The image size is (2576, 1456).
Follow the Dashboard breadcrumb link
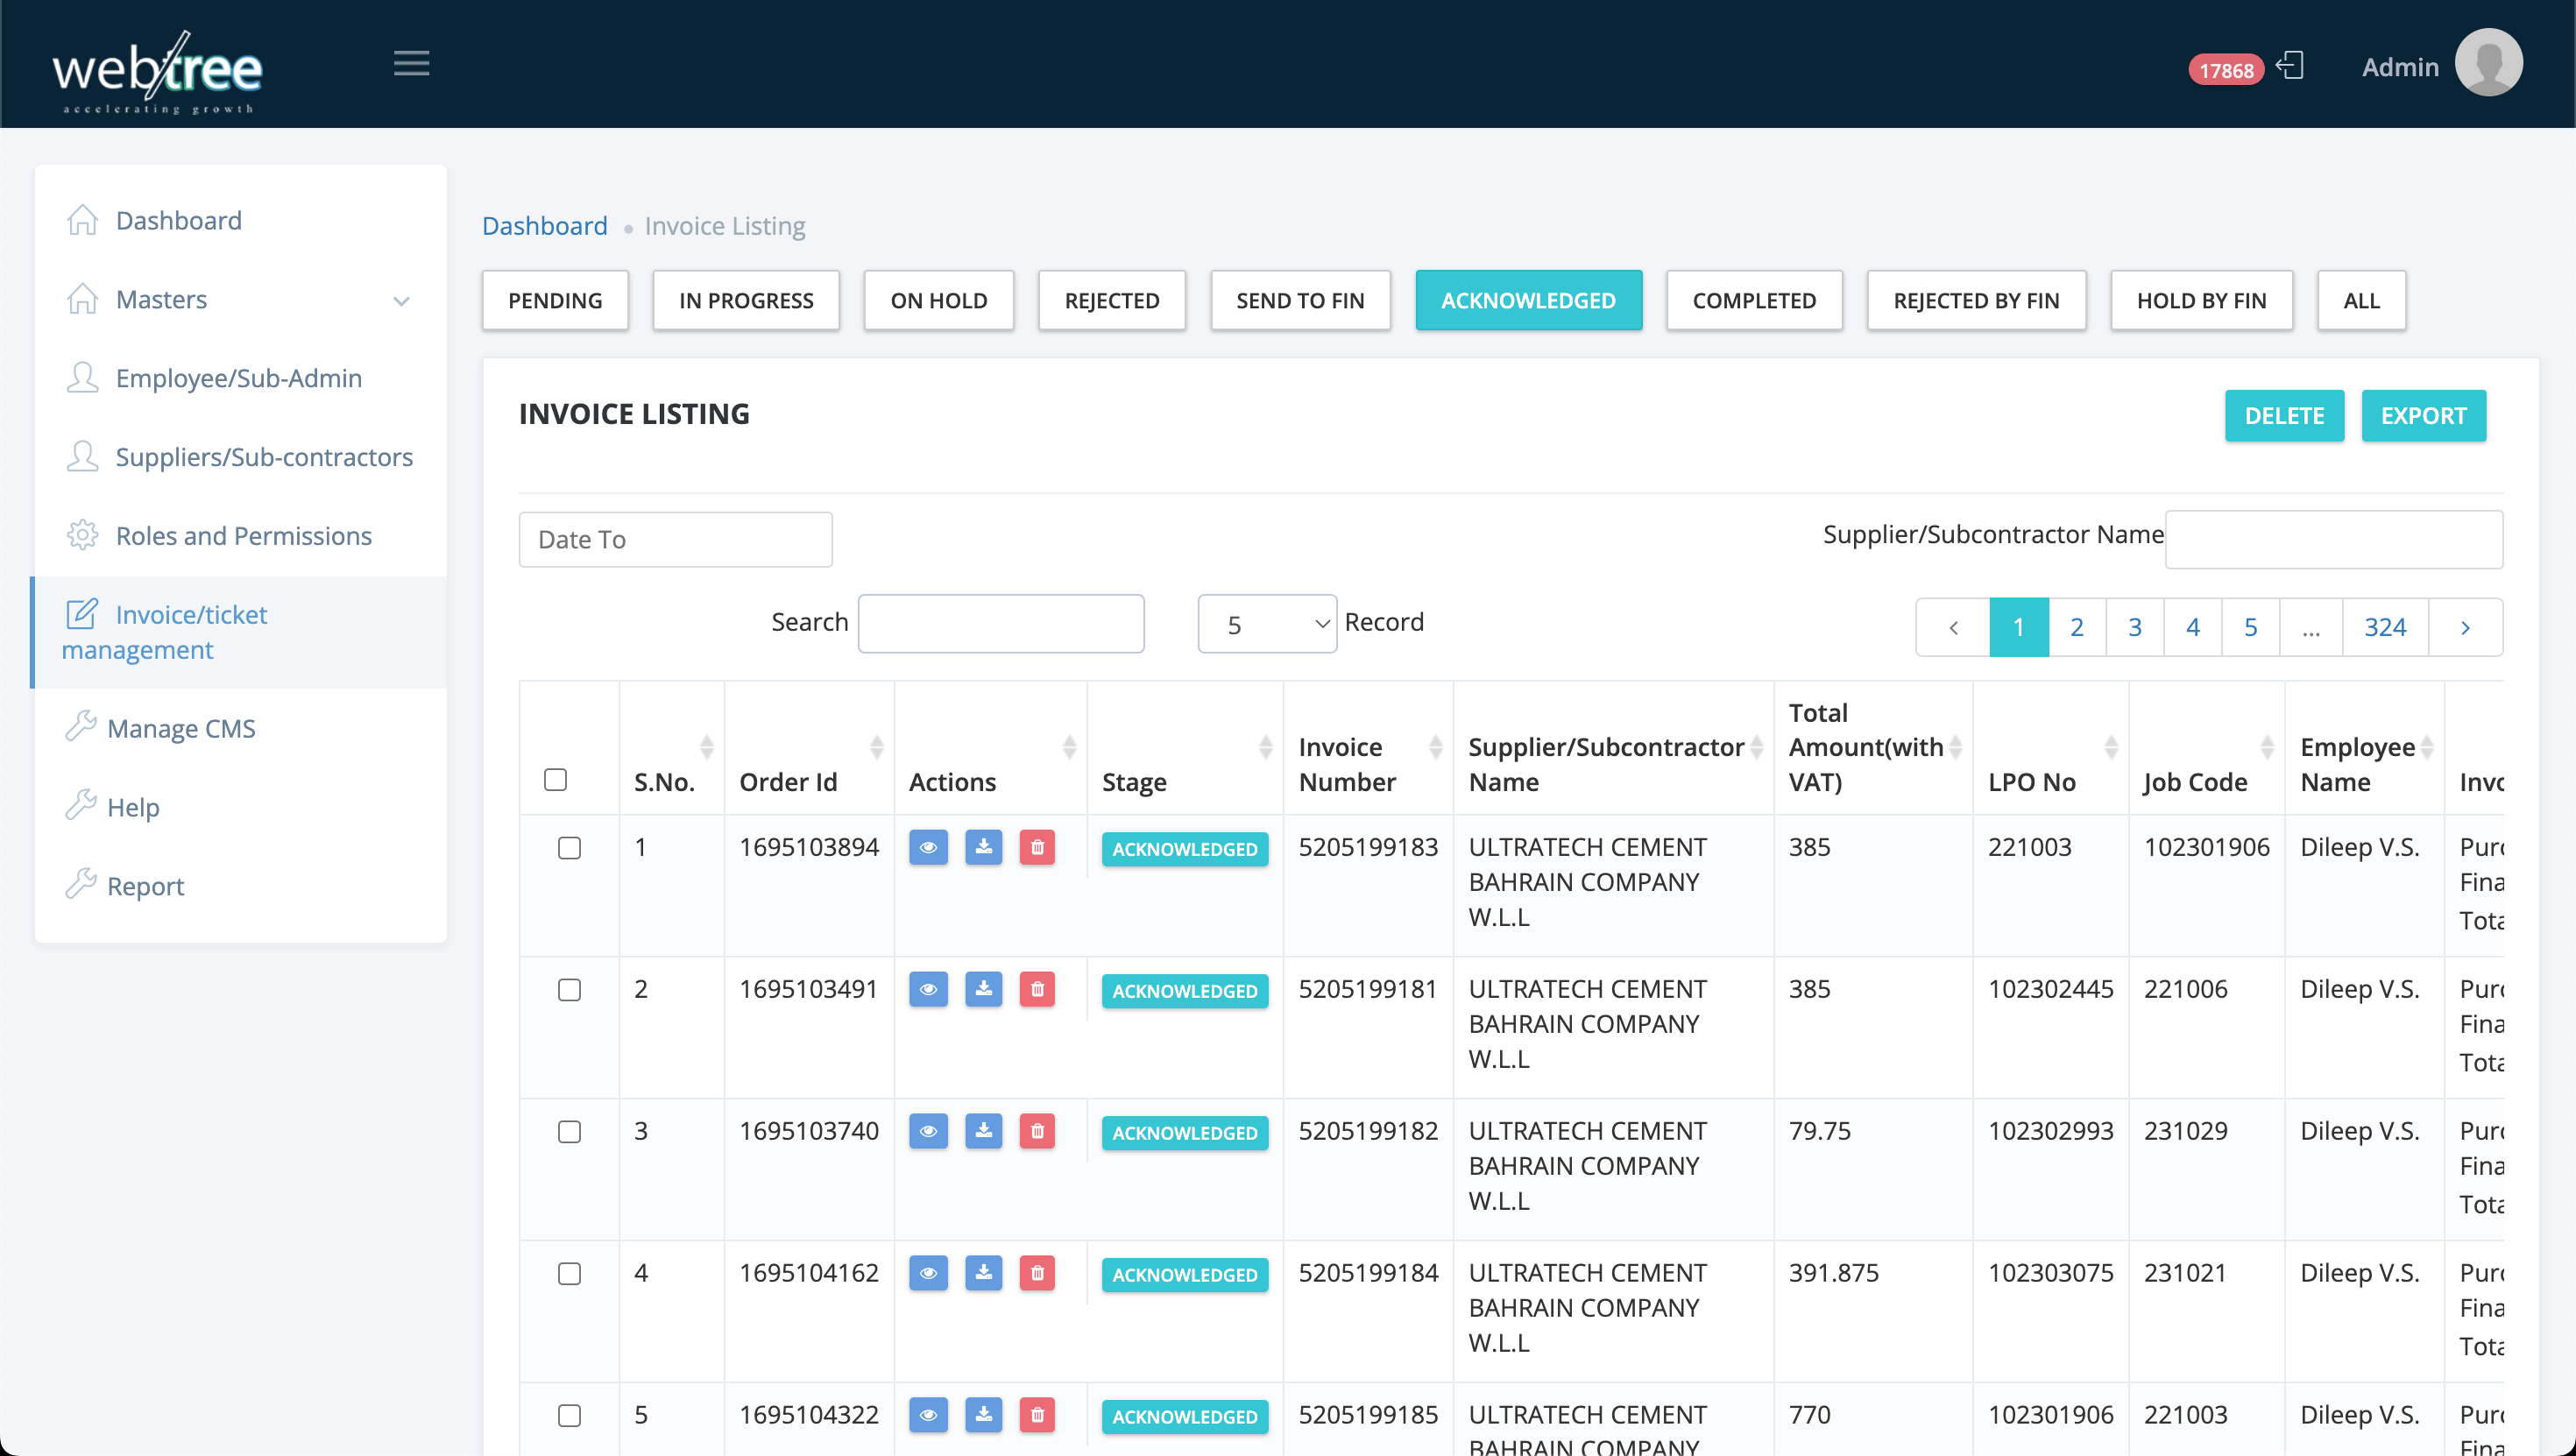click(x=544, y=226)
